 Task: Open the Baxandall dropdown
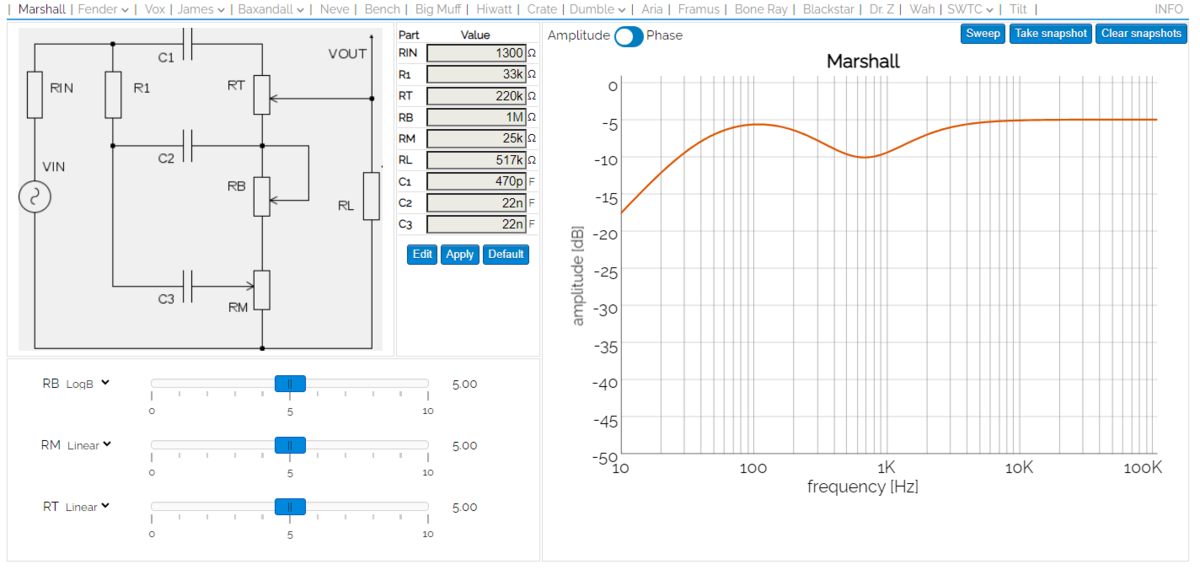pos(272,9)
